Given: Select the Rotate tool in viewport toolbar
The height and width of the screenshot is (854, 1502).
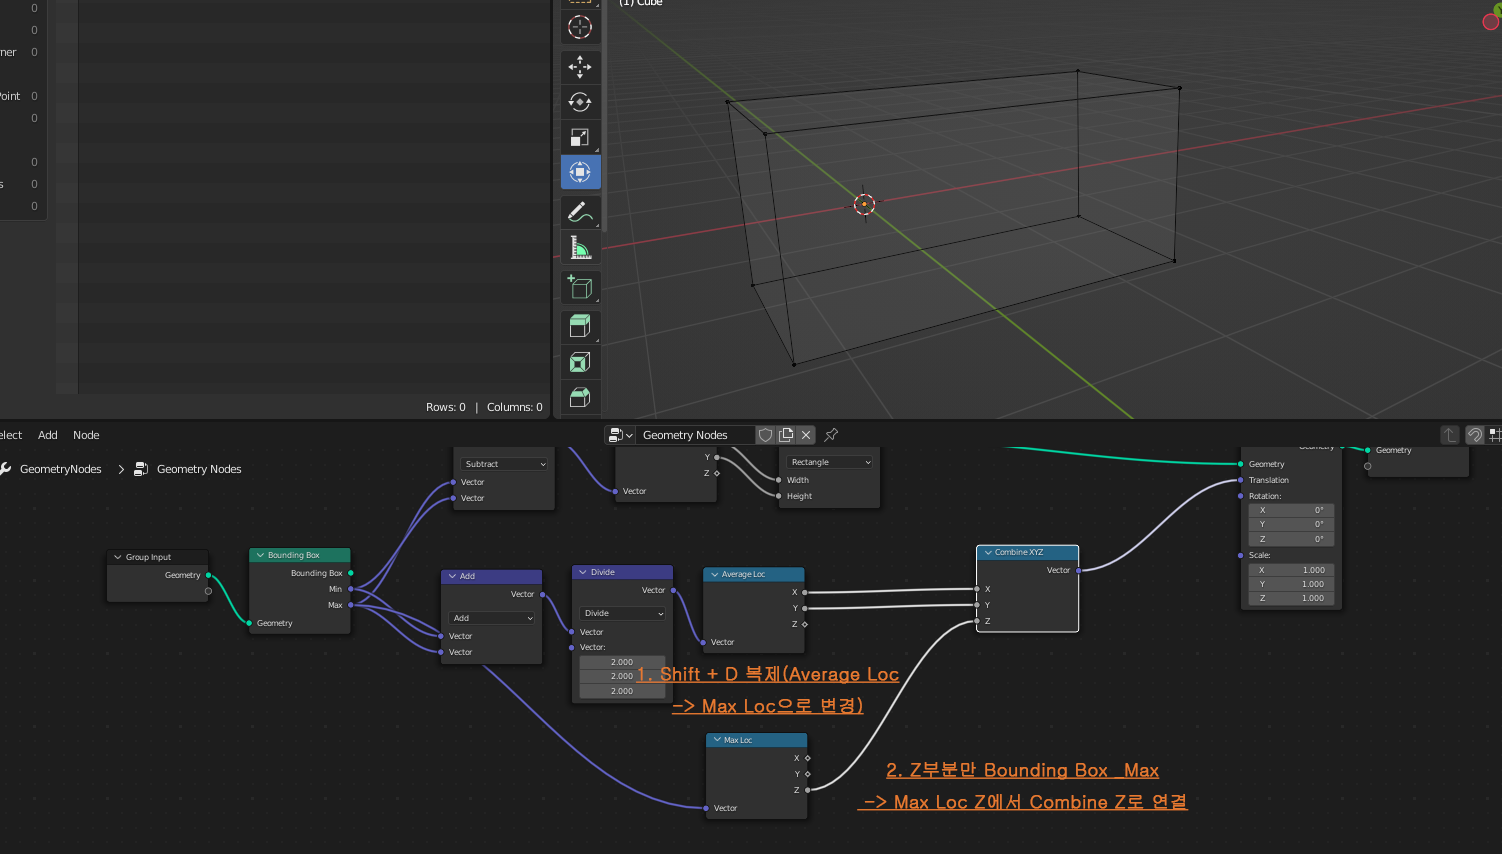Looking at the screenshot, I should point(580,102).
